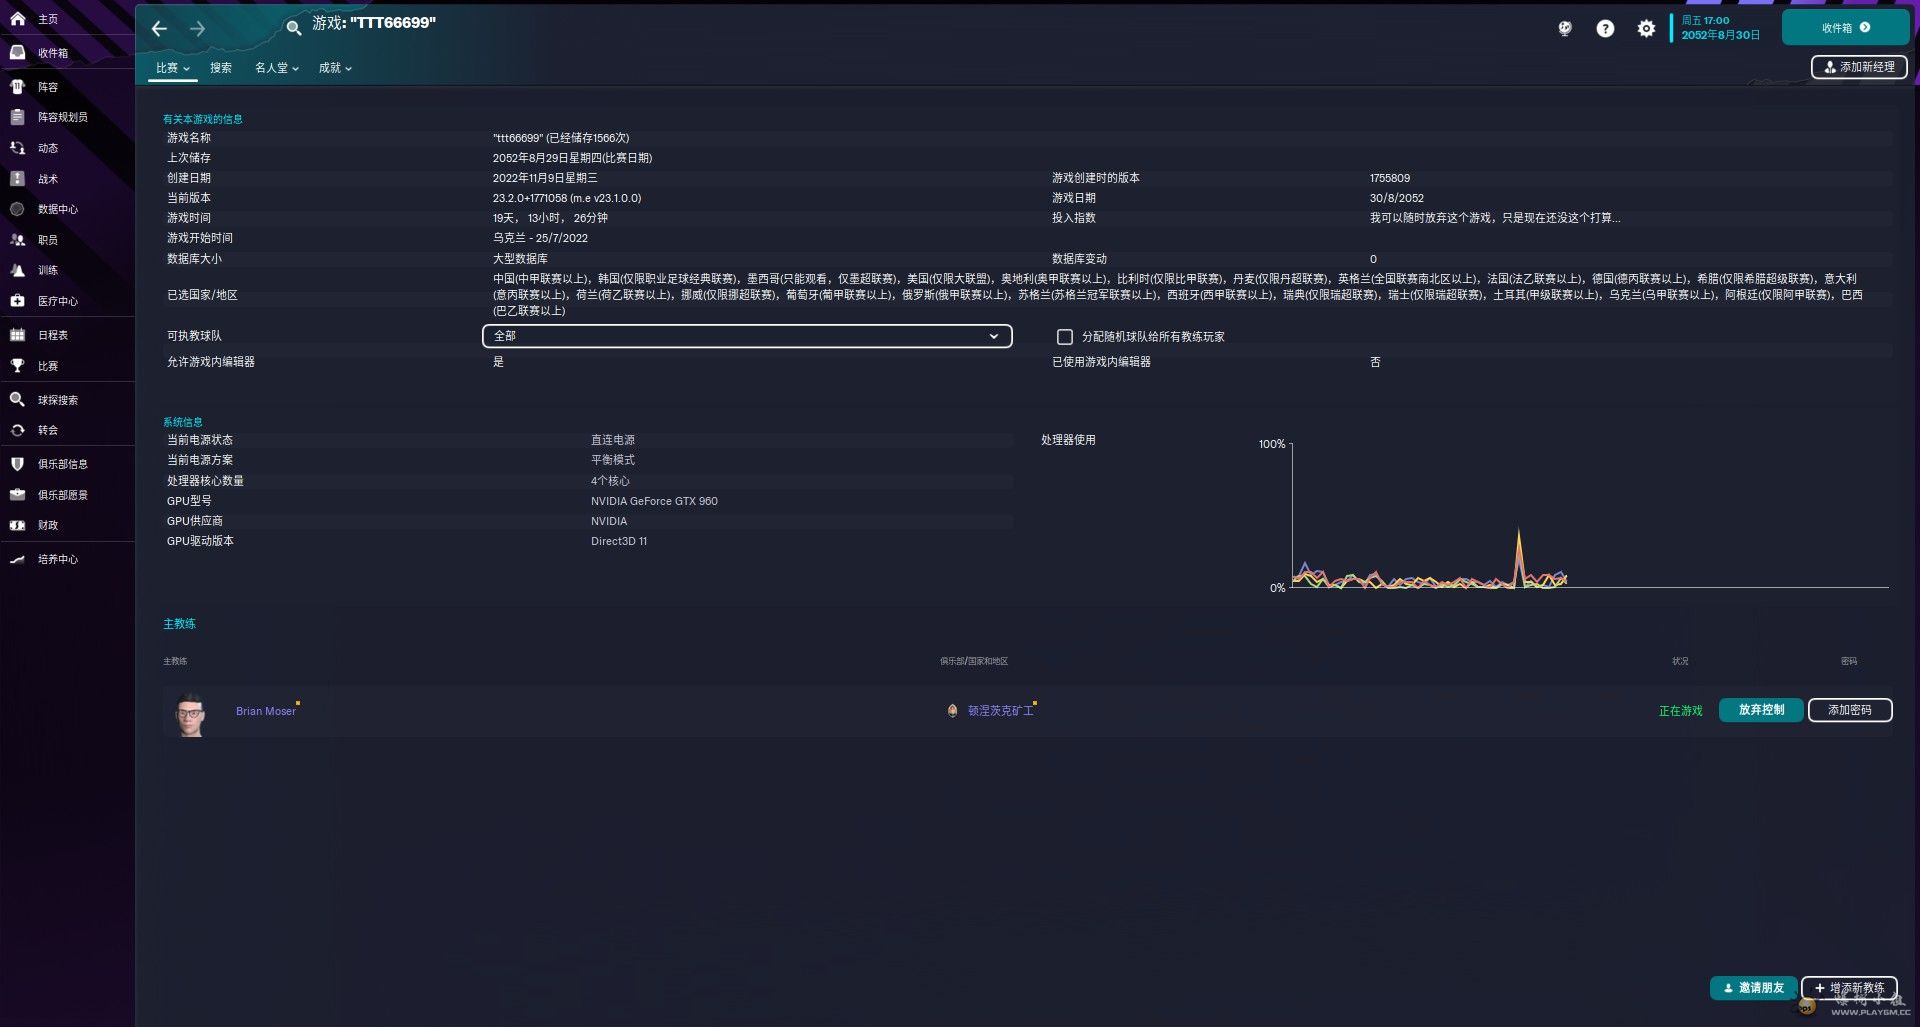Click the search magnifier icon in header
The height and width of the screenshot is (1027, 1920).
293,28
